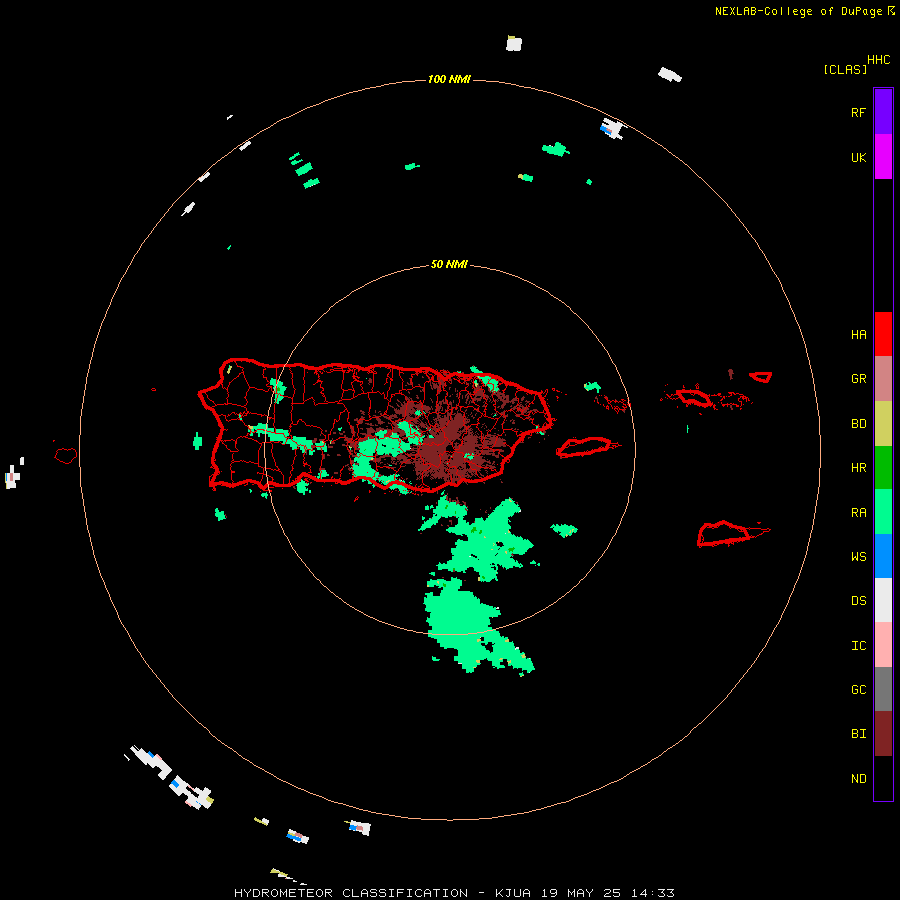
Task: Click the Hydrometeor Classification title caption
Action: [x=454, y=893]
